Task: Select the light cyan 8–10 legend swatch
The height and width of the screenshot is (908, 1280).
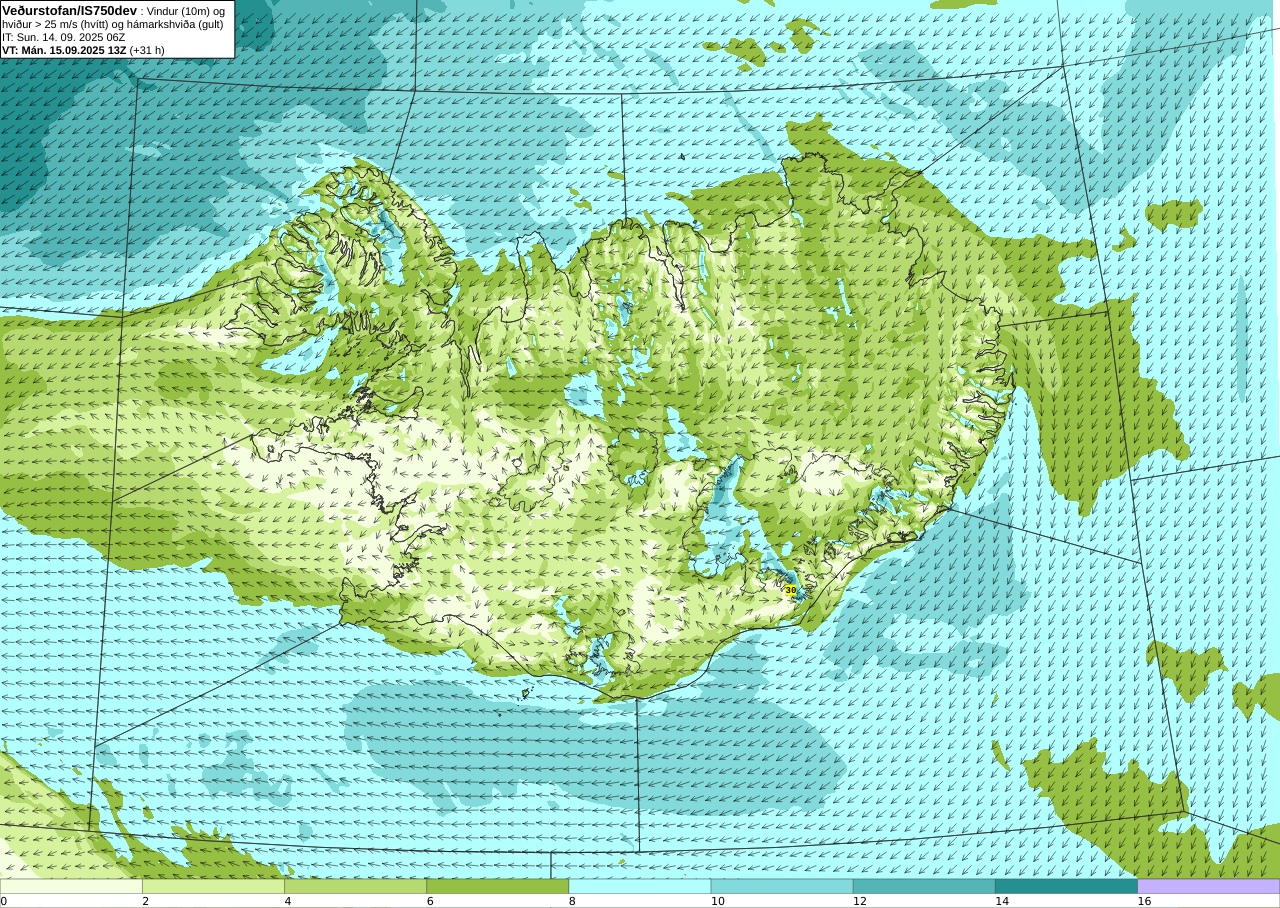Action: pyautogui.click(x=640, y=886)
